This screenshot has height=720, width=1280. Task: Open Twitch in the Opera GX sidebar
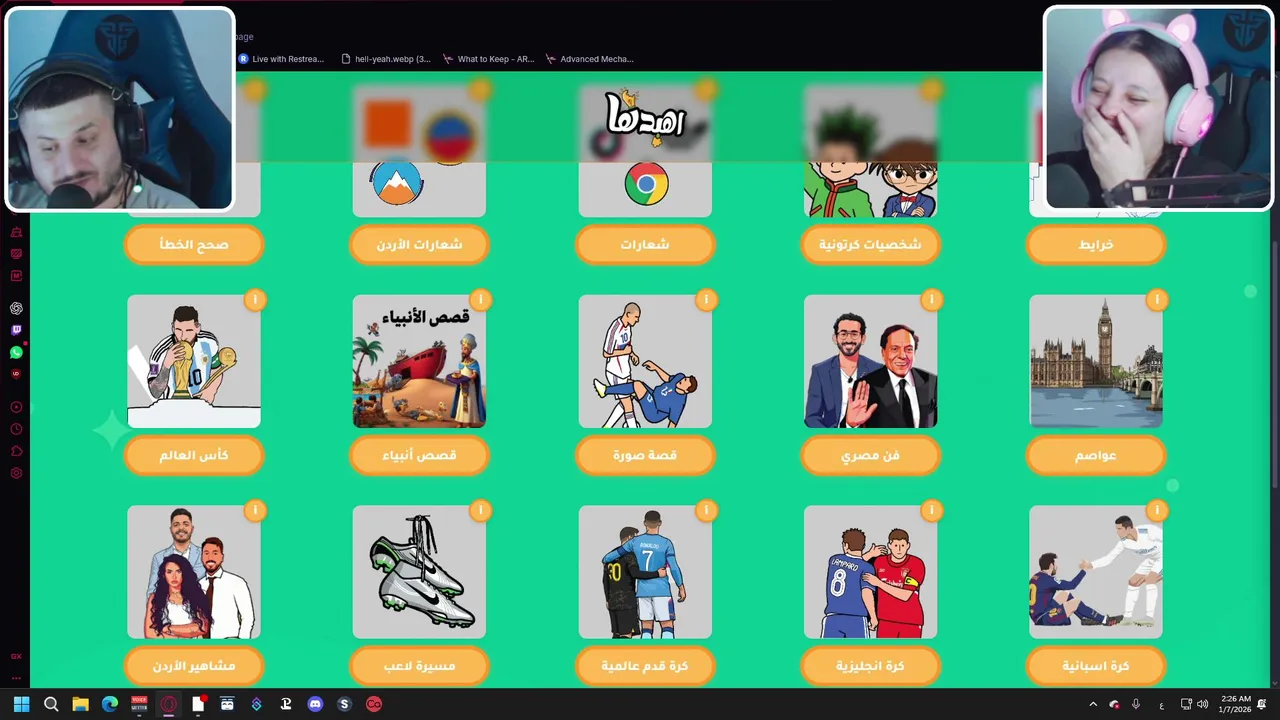click(16, 330)
